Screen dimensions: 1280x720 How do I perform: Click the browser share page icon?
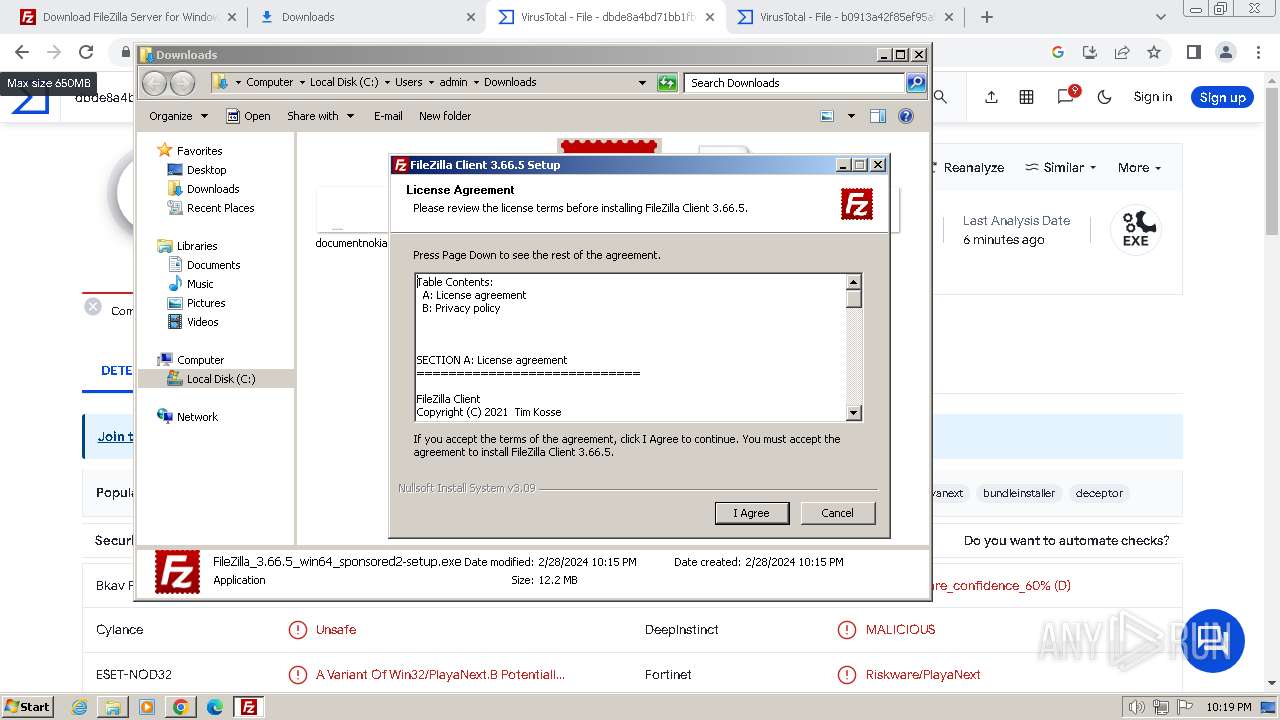pyautogui.click(x=1122, y=52)
